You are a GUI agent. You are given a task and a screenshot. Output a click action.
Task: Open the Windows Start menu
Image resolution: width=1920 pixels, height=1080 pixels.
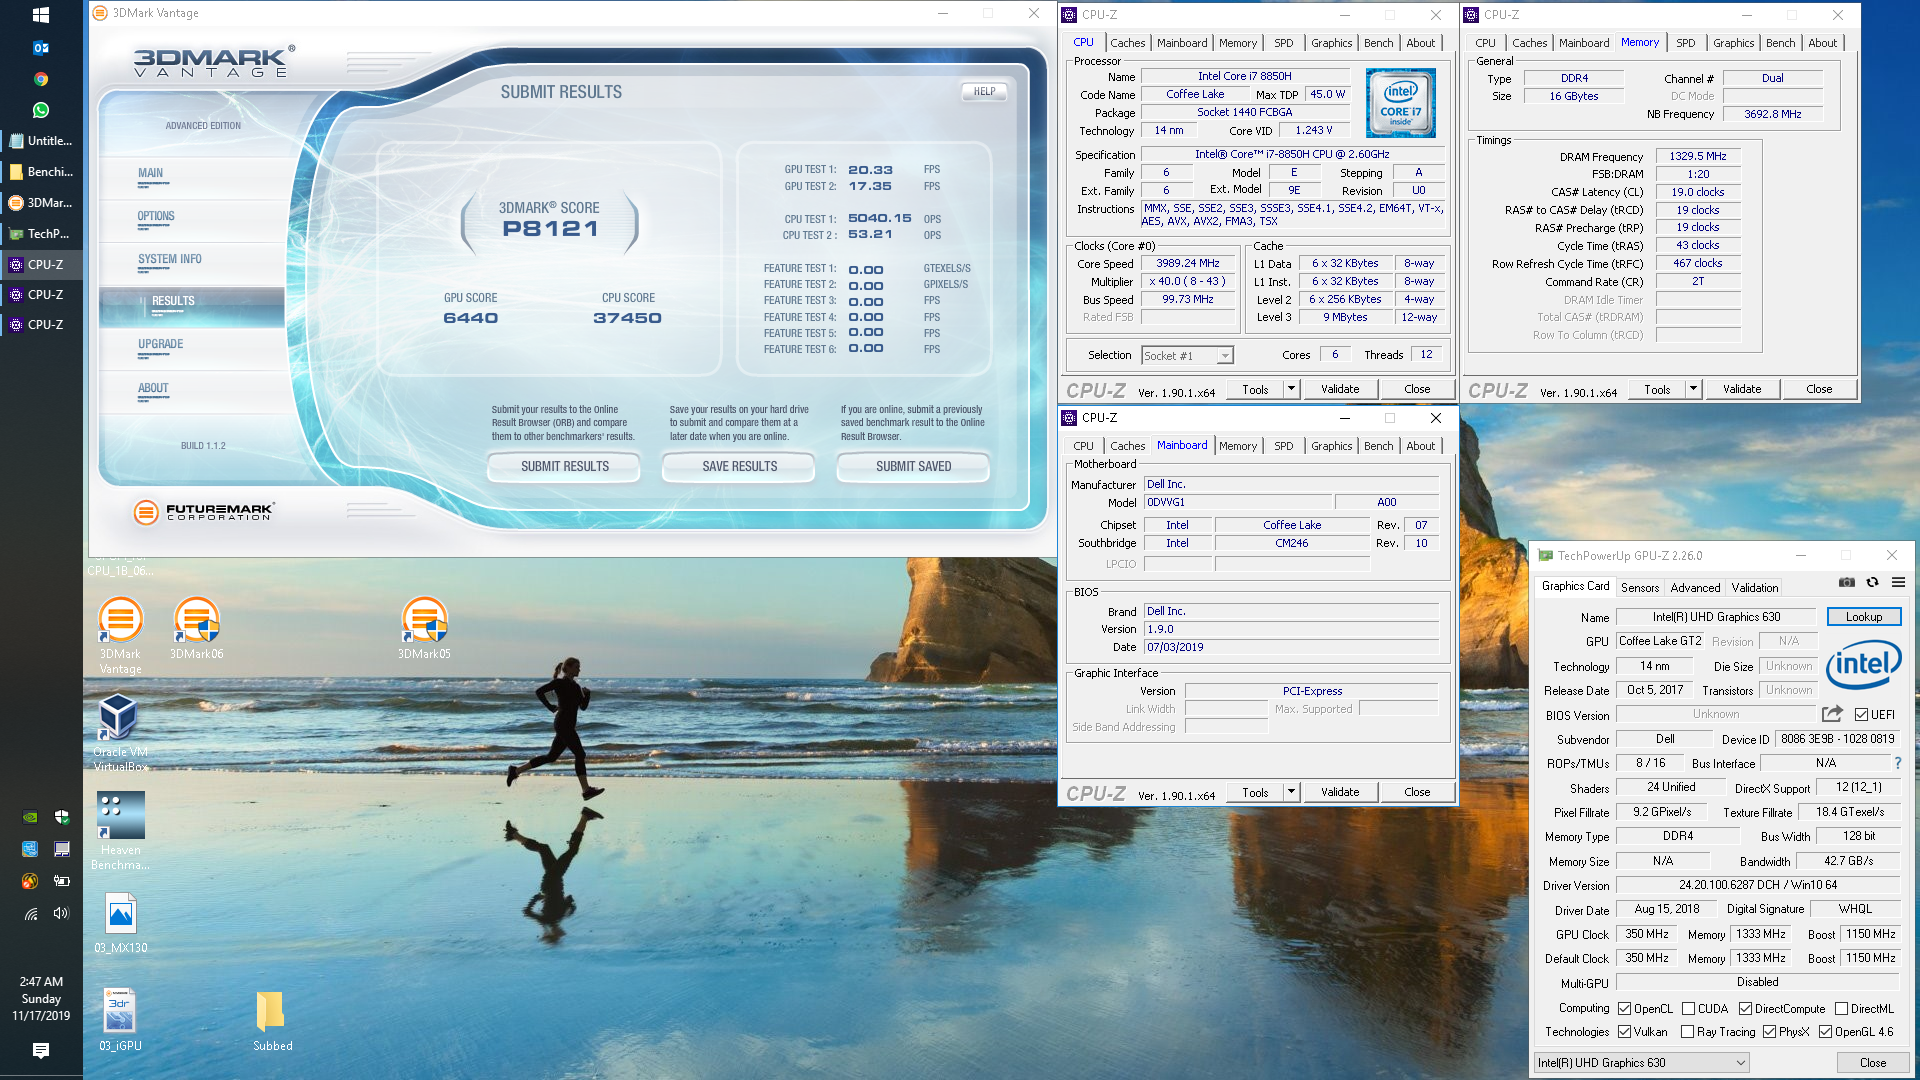(x=41, y=15)
